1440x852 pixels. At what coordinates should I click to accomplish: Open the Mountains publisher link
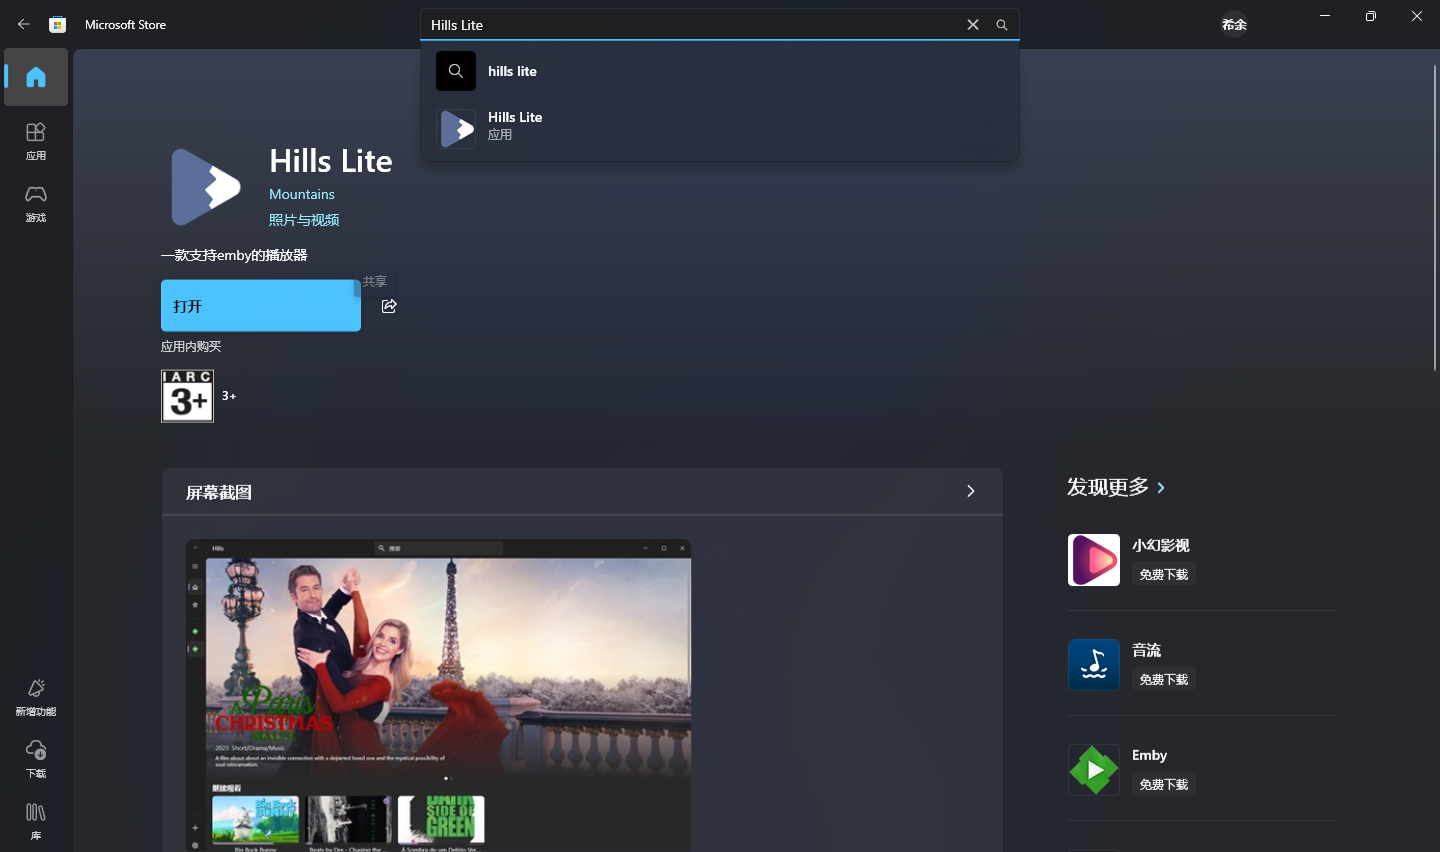click(302, 194)
